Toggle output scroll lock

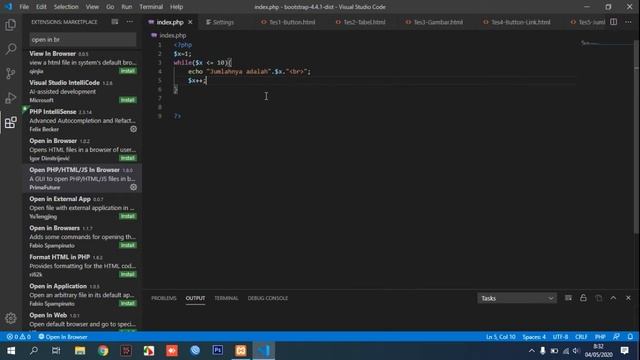pos(583,298)
